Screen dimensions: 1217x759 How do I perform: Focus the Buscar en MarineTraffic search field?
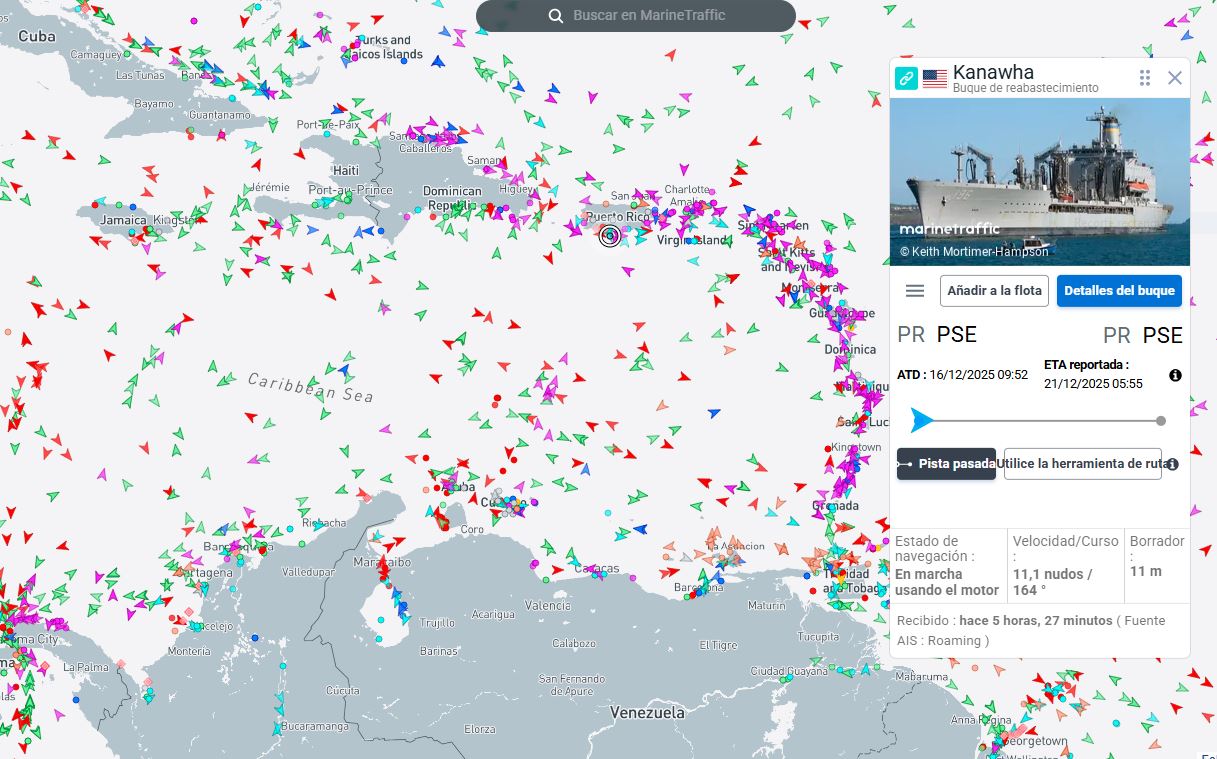pos(649,16)
